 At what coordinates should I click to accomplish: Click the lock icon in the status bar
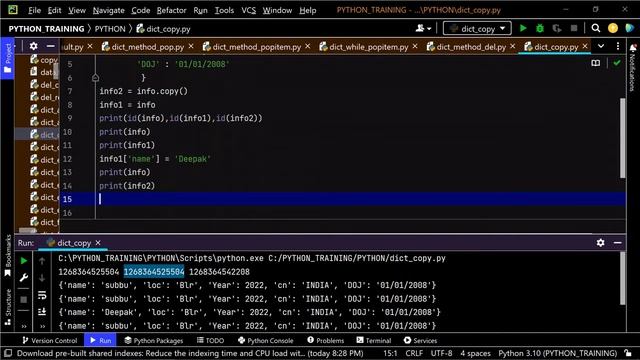click(x=628, y=353)
